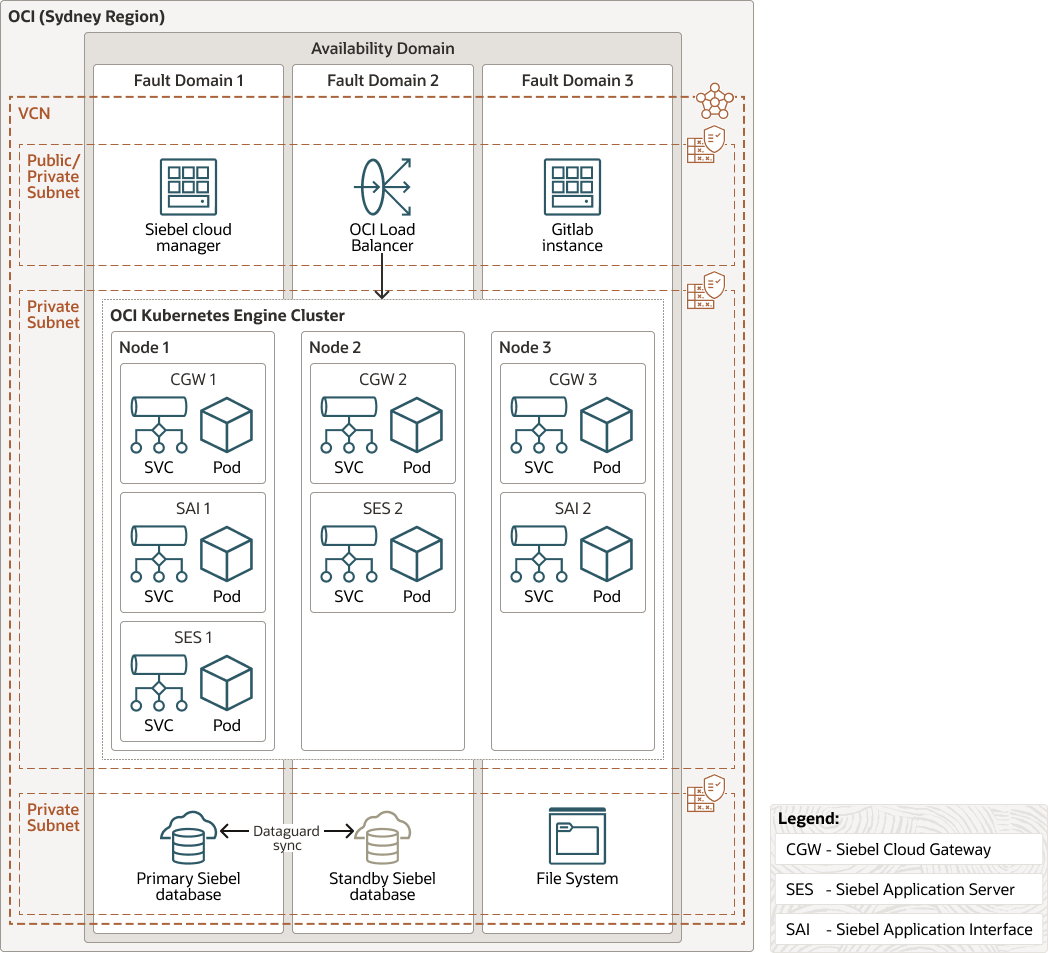Click the SVC icon in CGW 3
1048x953 pixels.
[539, 425]
